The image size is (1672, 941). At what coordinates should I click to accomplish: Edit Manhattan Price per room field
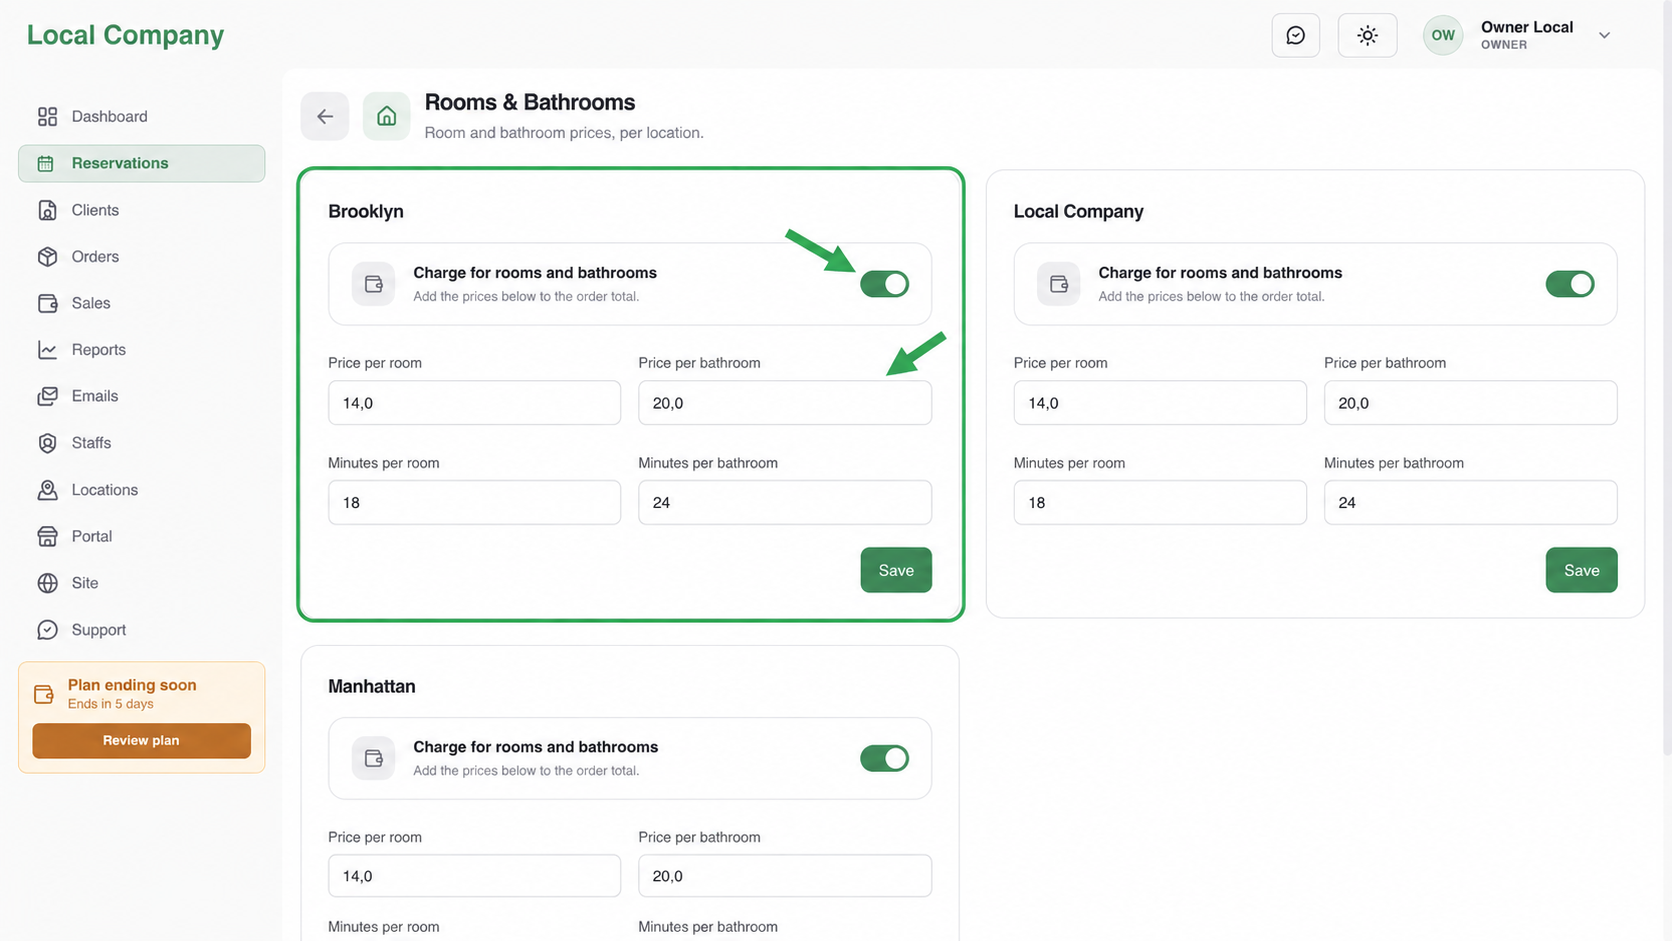pos(474,876)
